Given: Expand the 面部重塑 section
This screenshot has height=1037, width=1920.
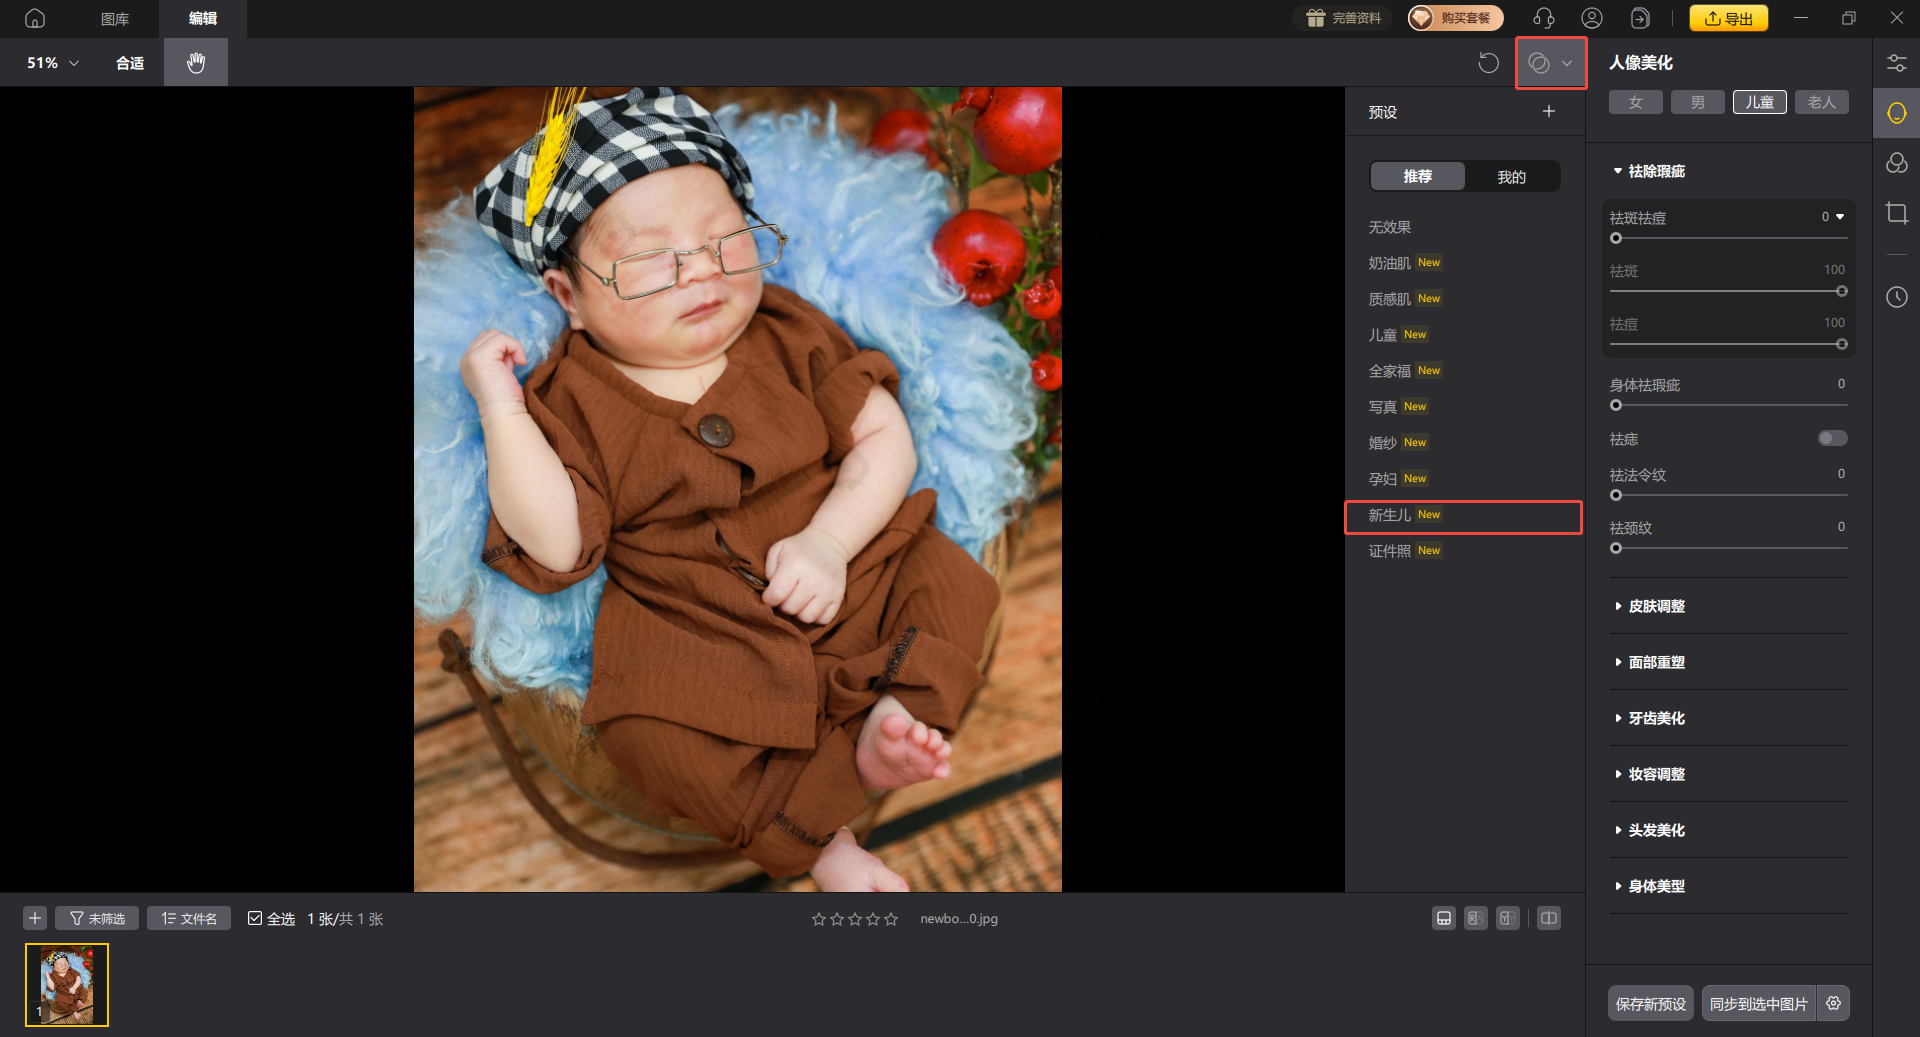Looking at the screenshot, I should pos(1656,662).
